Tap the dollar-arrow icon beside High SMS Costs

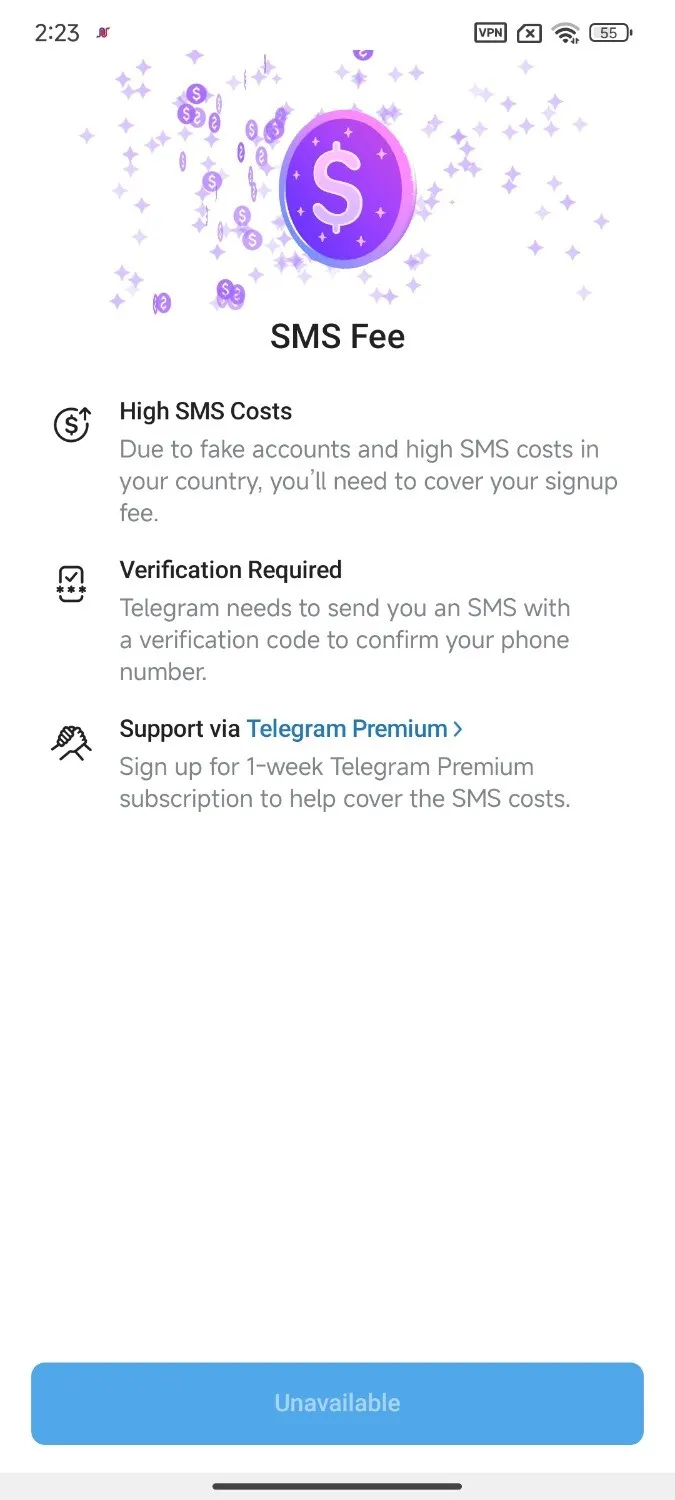[72, 424]
